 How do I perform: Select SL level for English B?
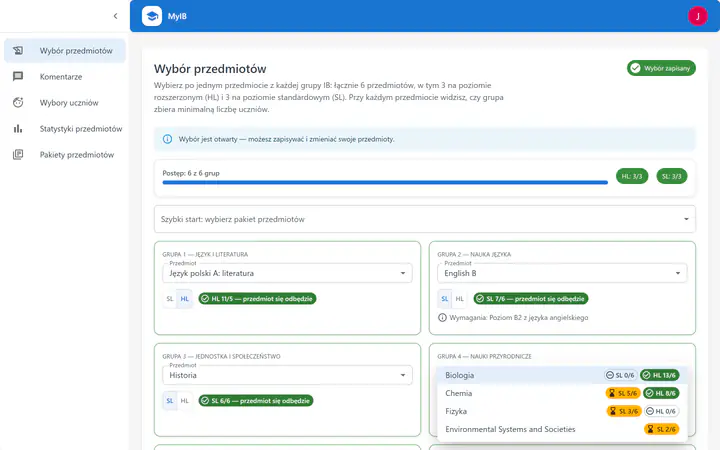(444, 298)
